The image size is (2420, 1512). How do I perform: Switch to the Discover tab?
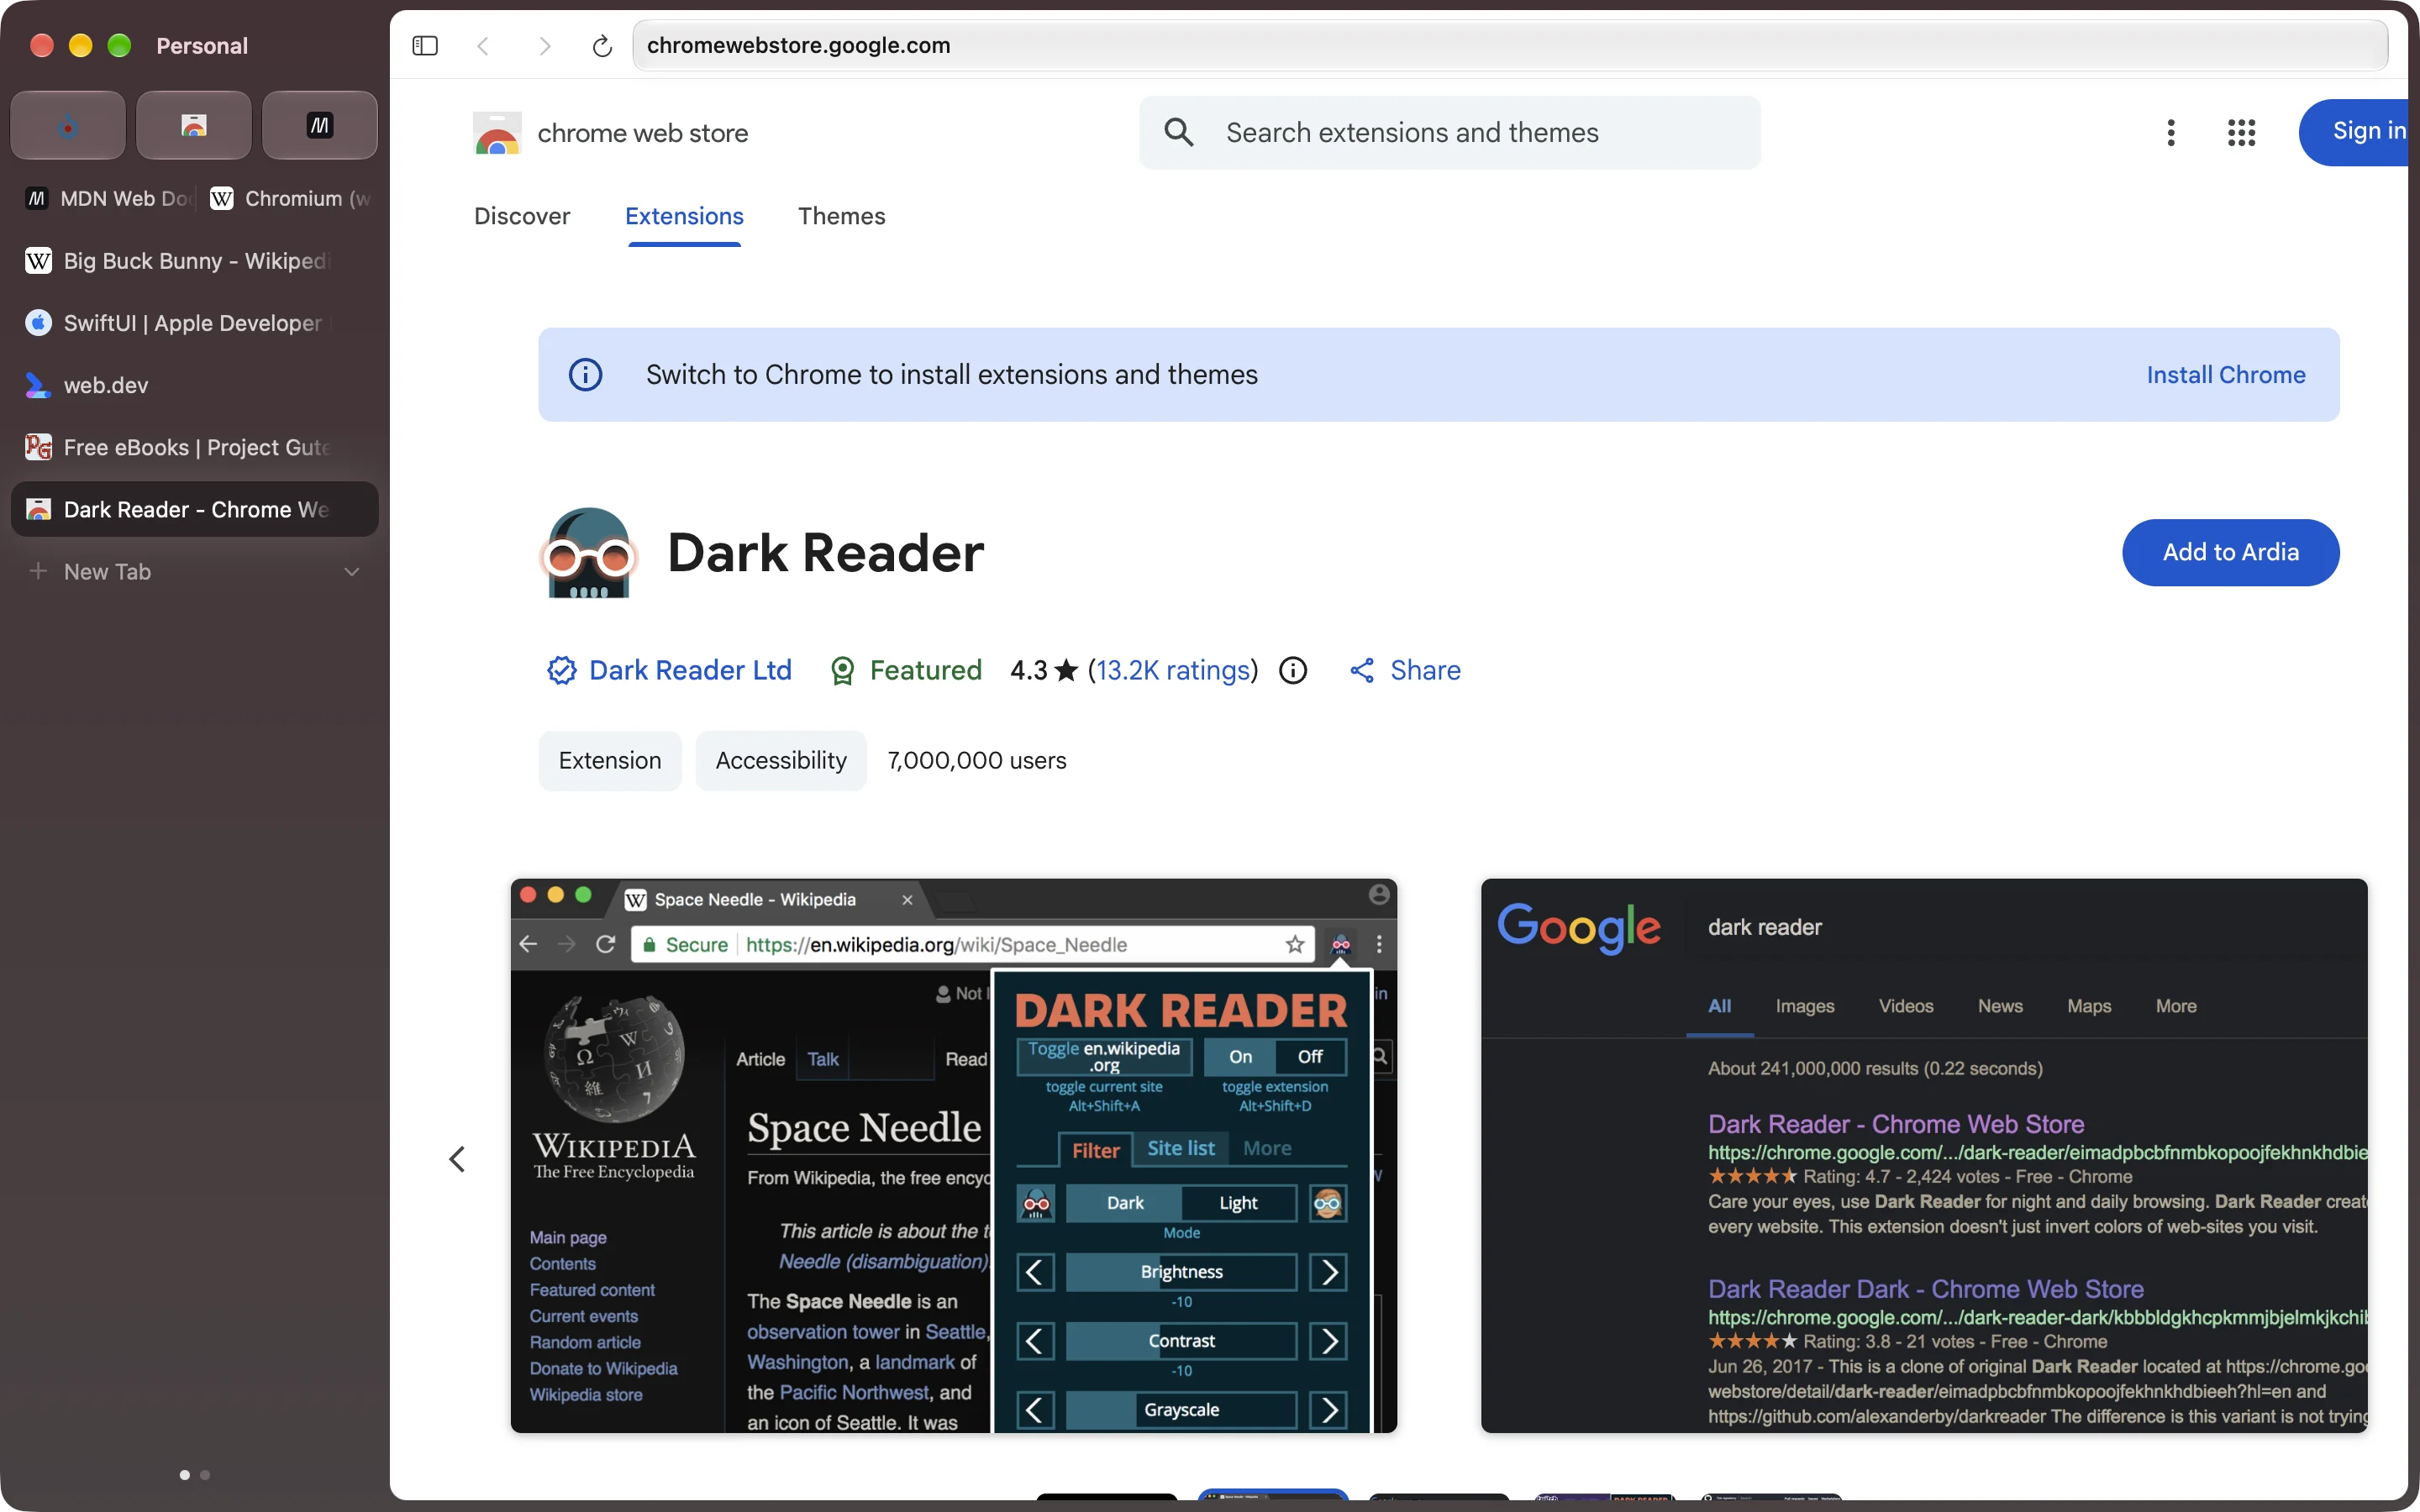(x=522, y=216)
